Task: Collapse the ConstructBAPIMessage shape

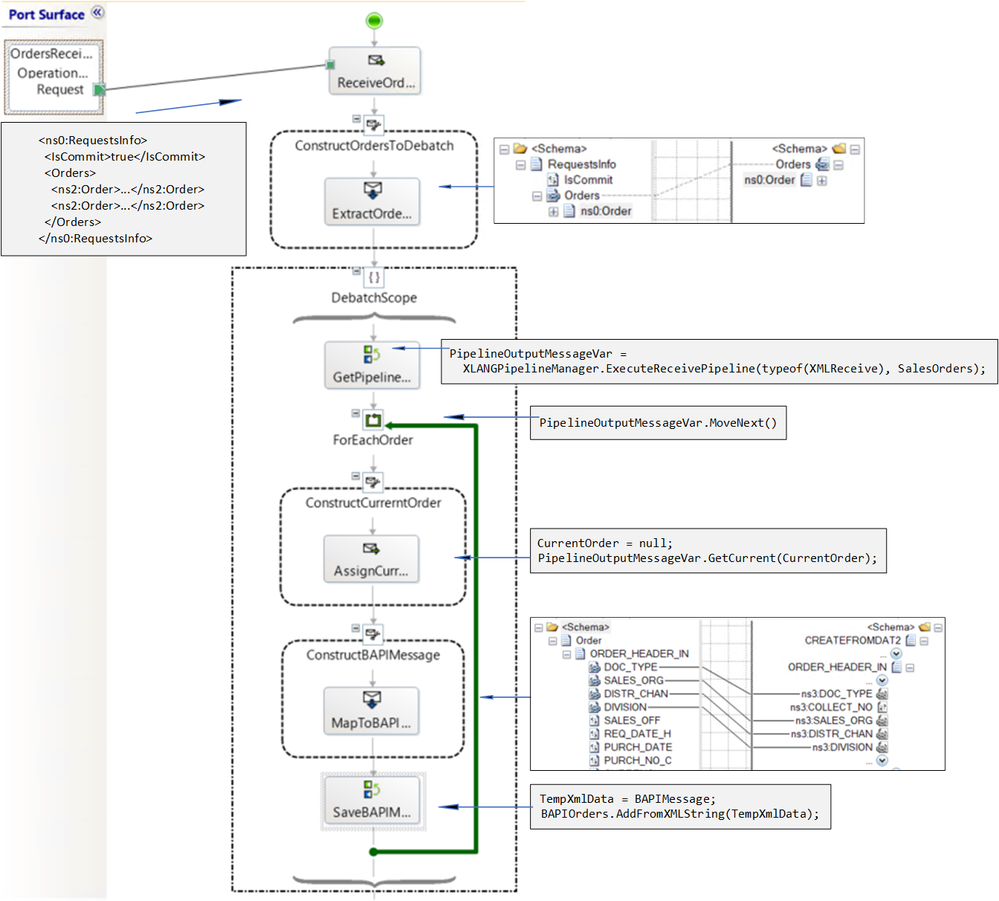Action: click(x=356, y=628)
